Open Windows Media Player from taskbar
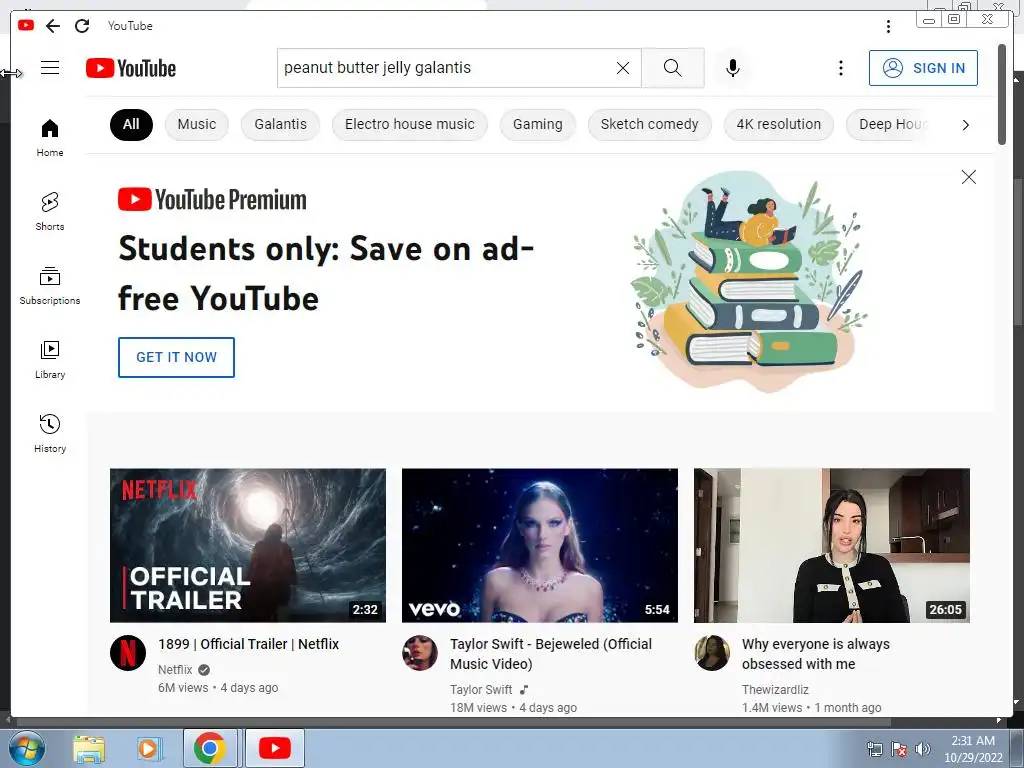 [150, 748]
